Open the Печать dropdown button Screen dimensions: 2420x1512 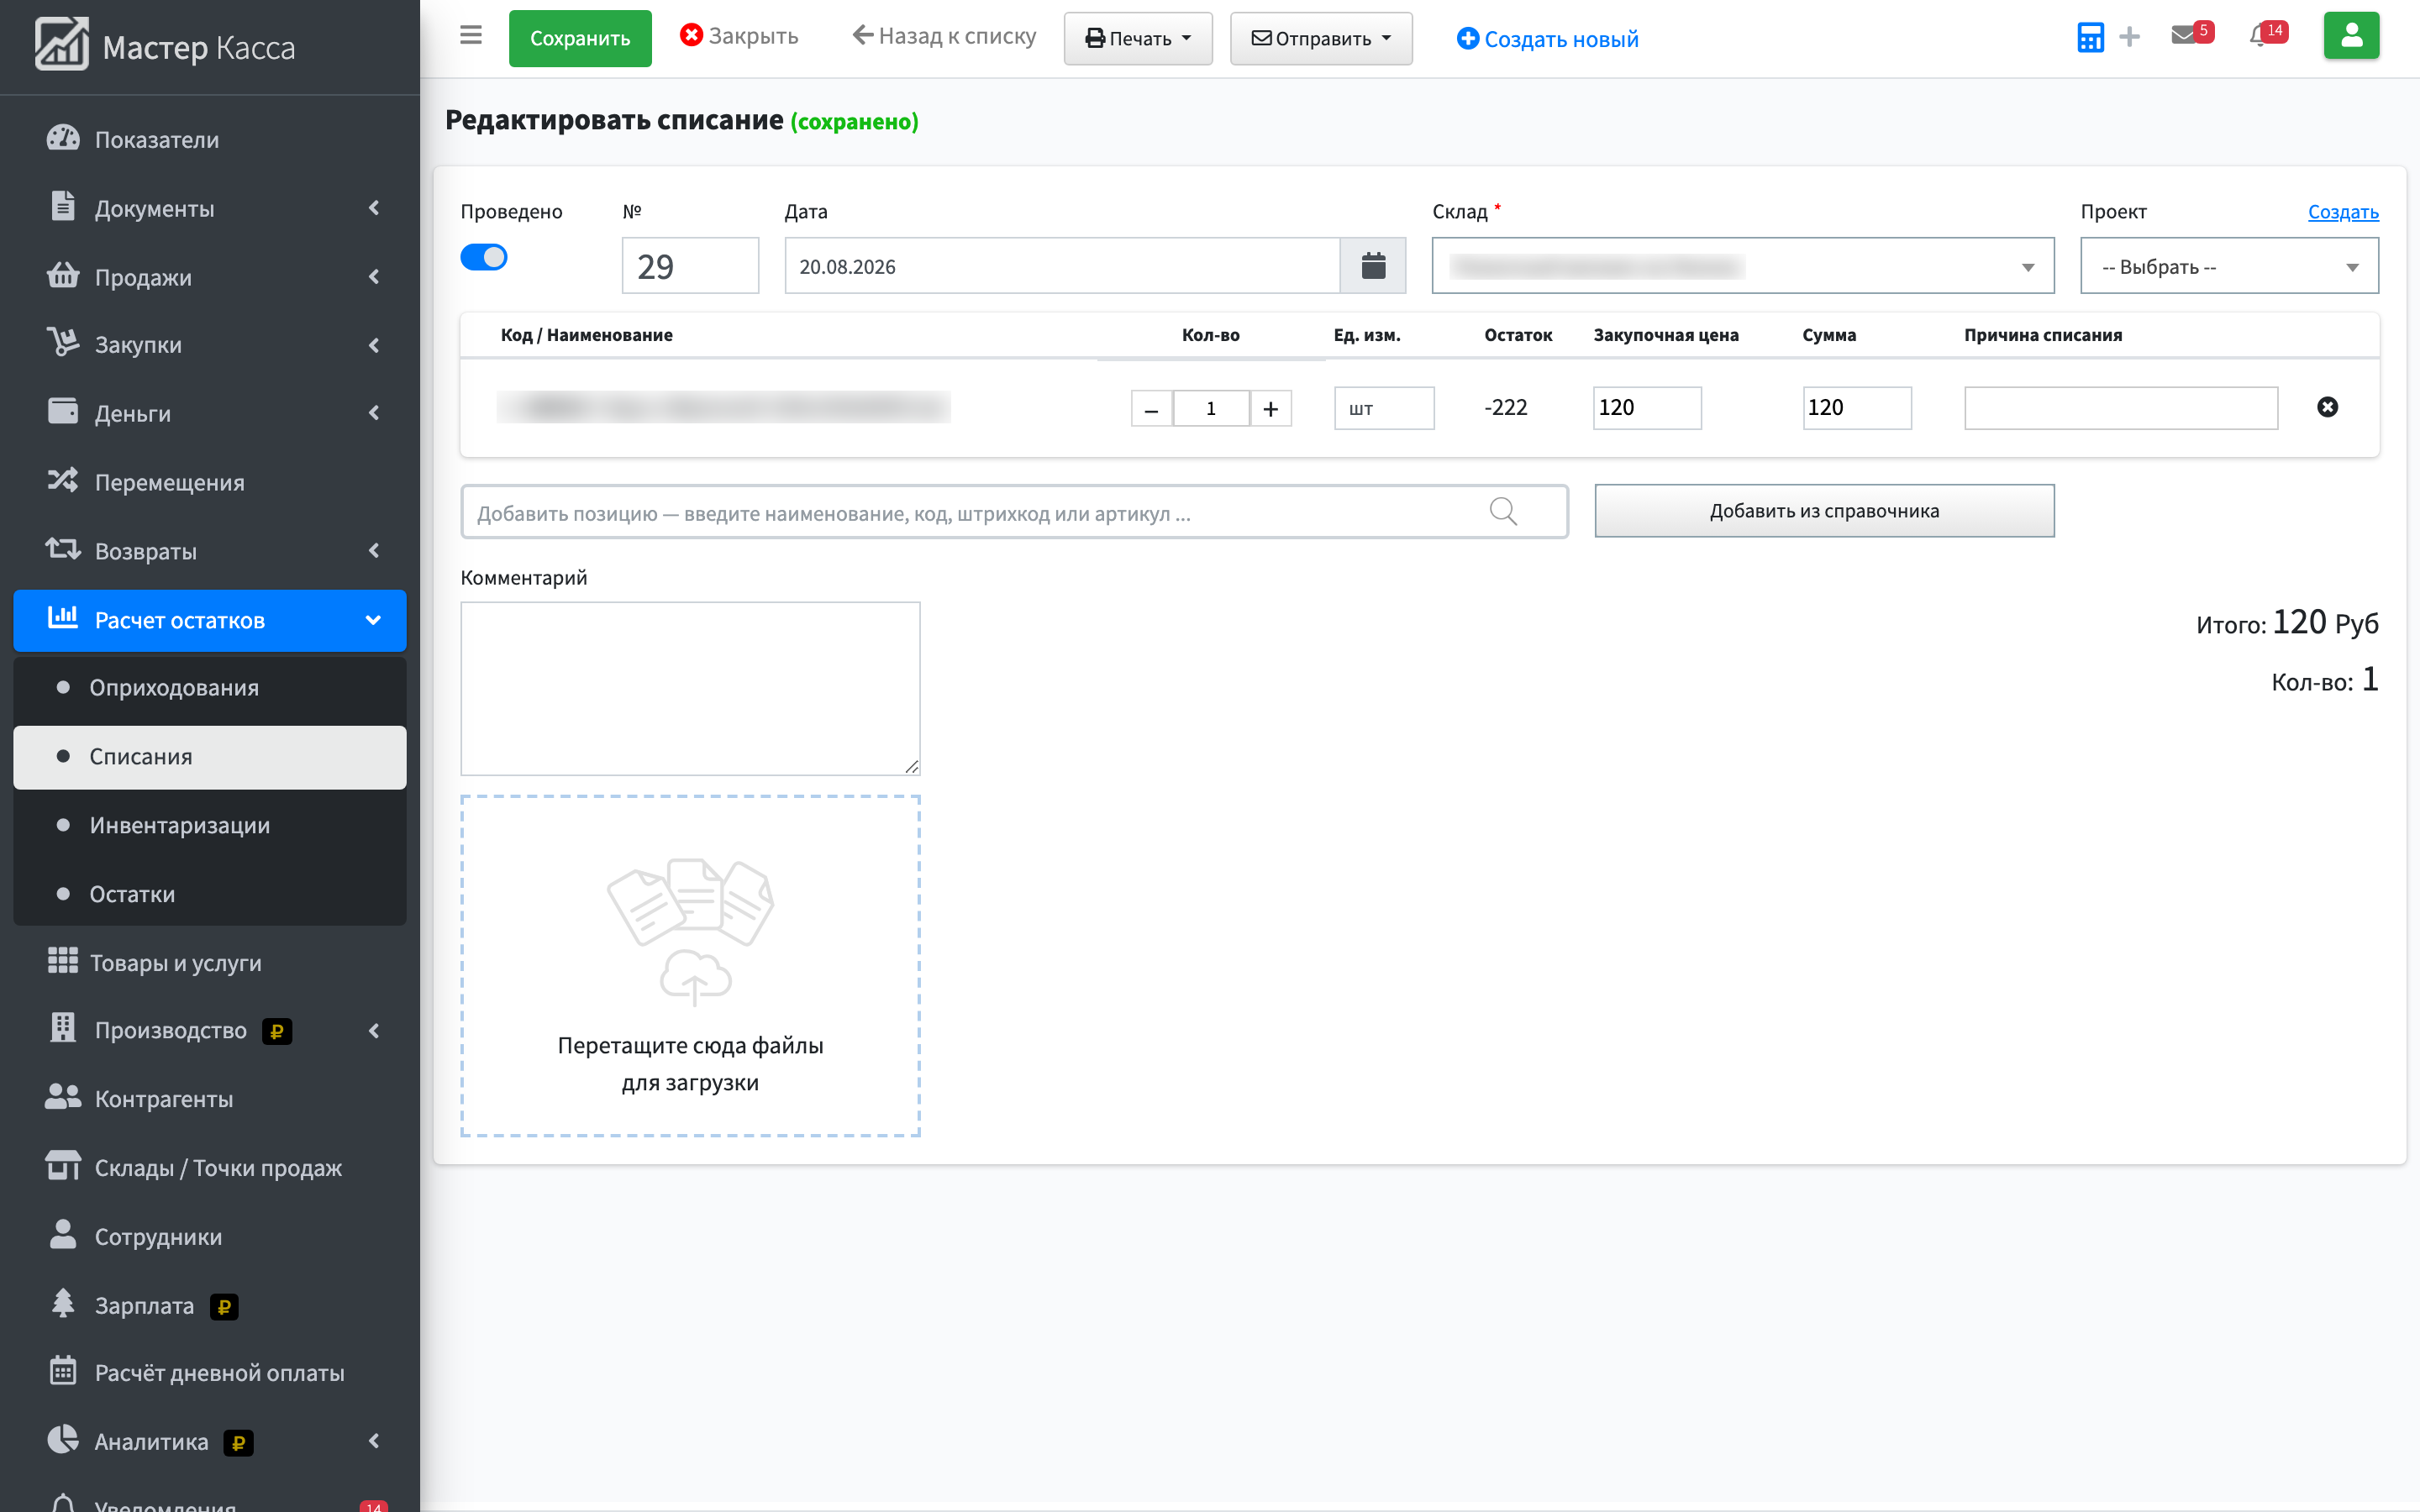click(1138, 38)
